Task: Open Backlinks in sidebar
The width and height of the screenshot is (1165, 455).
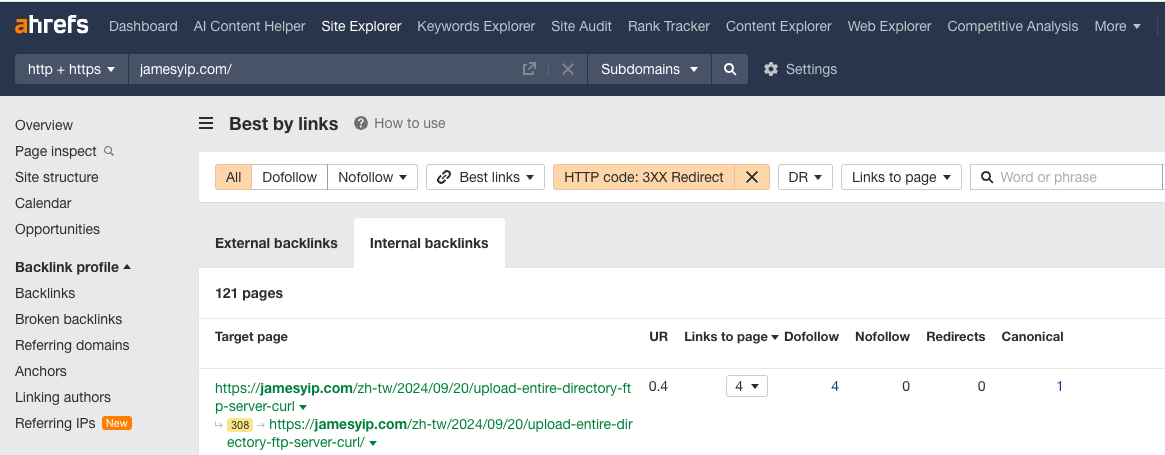Action: click(x=45, y=293)
